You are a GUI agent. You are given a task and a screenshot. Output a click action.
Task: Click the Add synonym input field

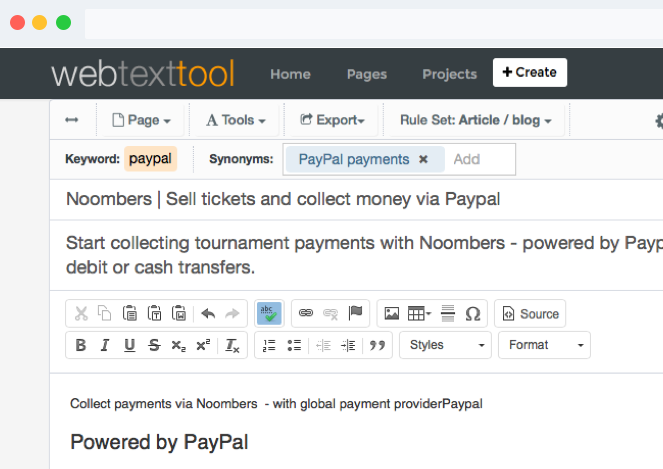pos(479,159)
